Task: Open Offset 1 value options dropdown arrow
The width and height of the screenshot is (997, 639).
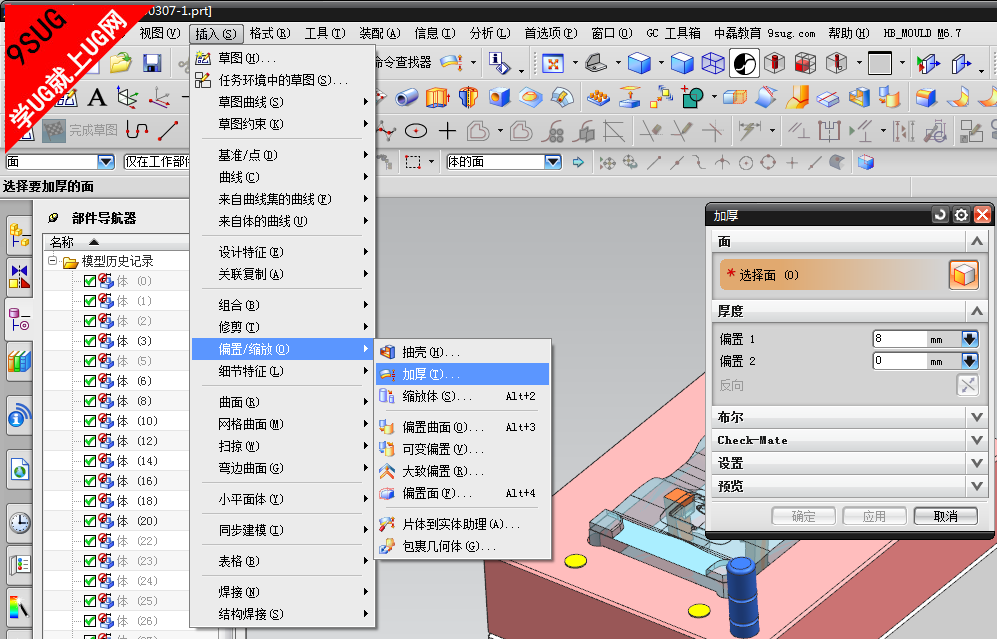Action: click(x=970, y=339)
